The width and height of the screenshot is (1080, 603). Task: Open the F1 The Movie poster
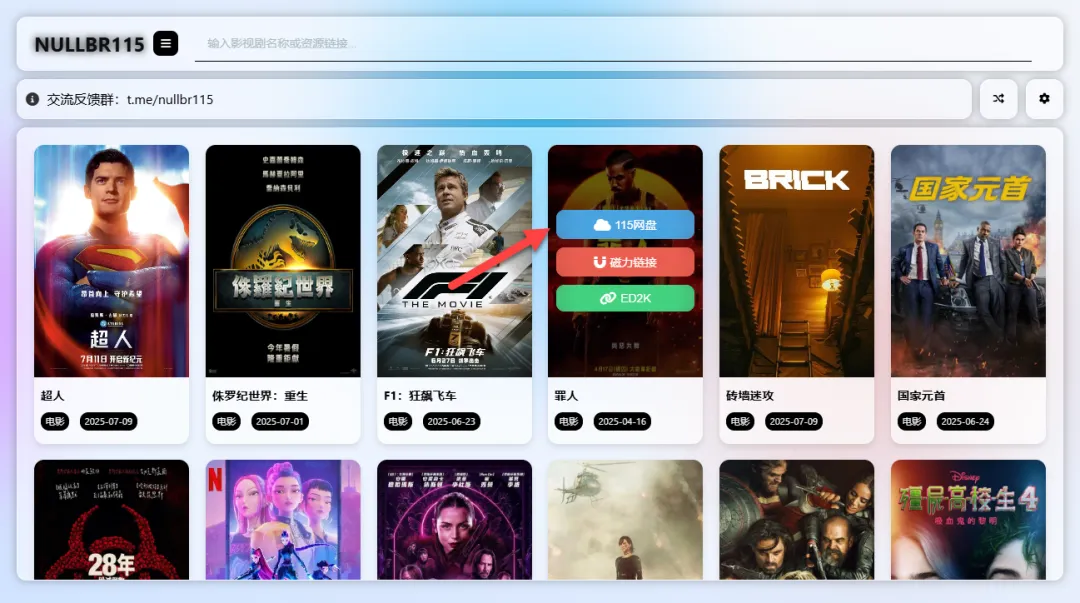click(455, 260)
